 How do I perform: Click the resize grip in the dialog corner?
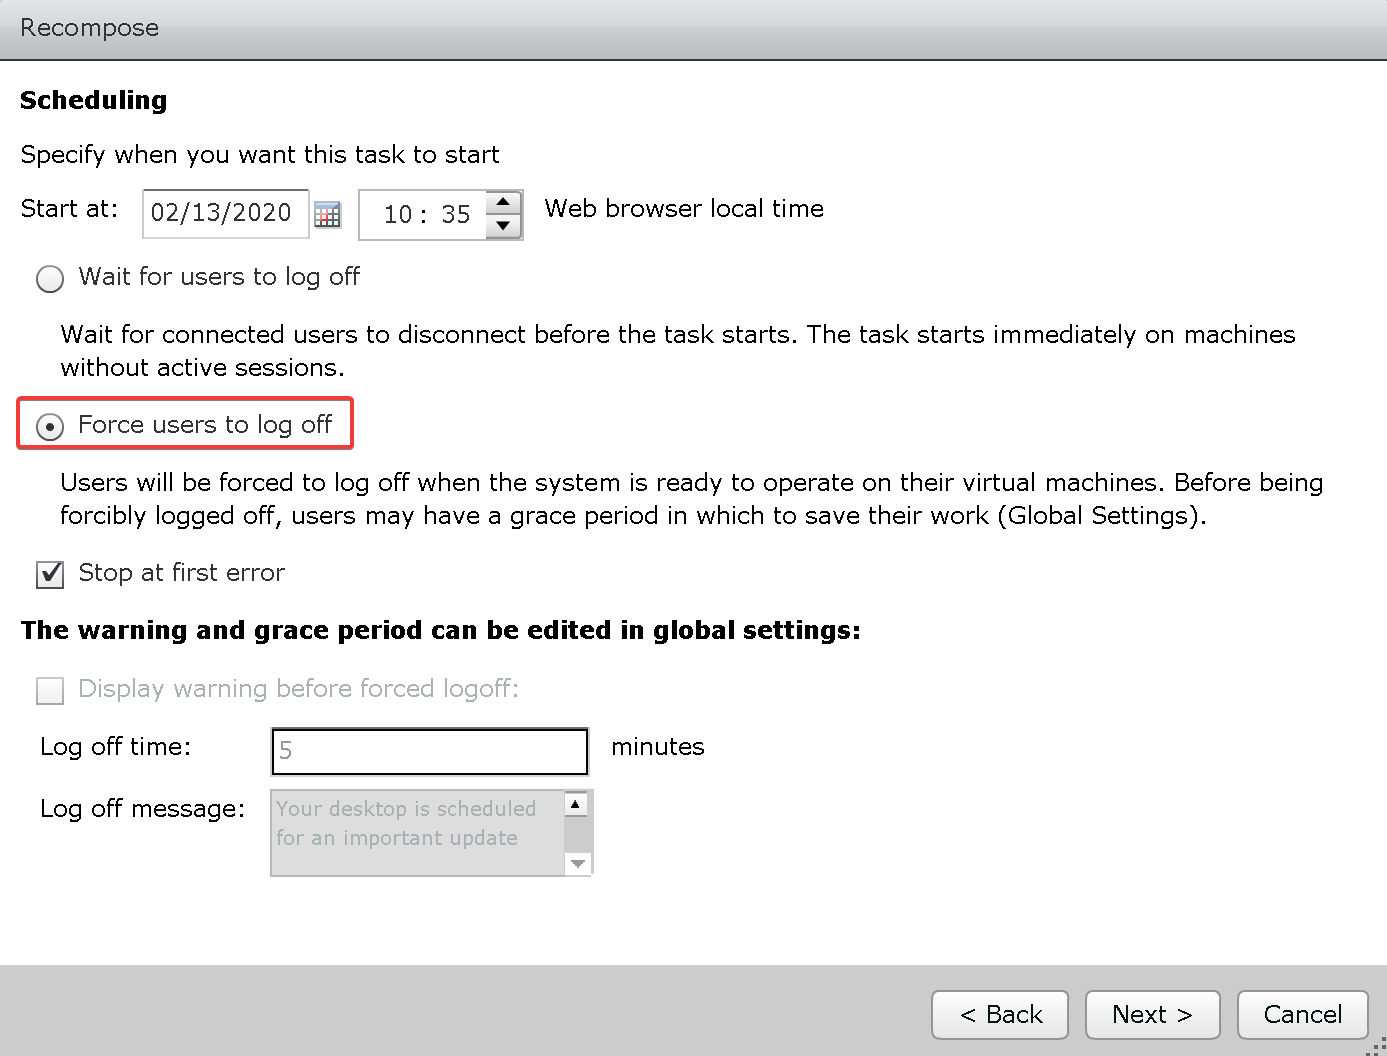(1376, 1045)
